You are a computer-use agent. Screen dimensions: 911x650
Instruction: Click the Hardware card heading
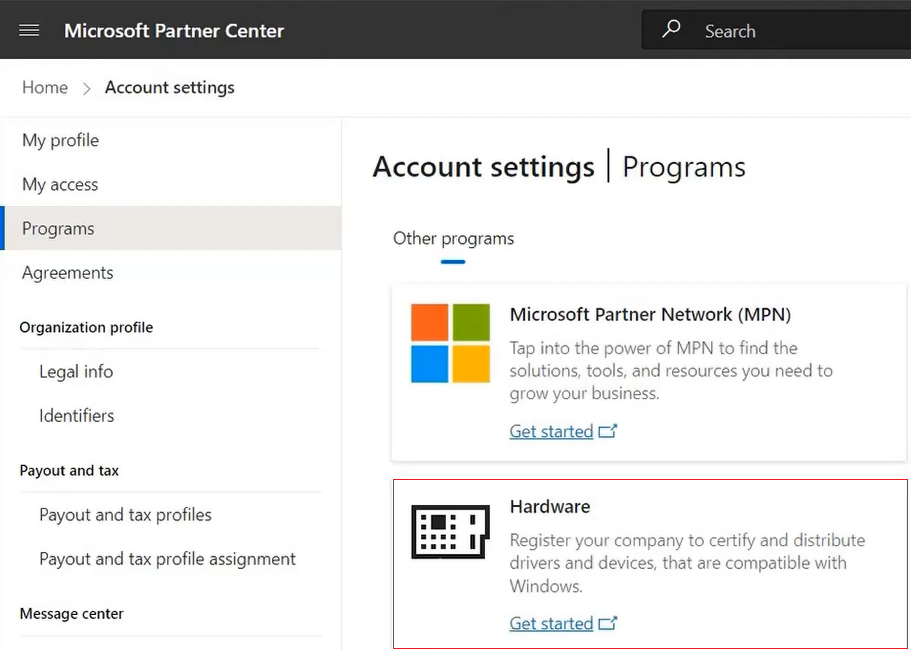pos(550,507)
